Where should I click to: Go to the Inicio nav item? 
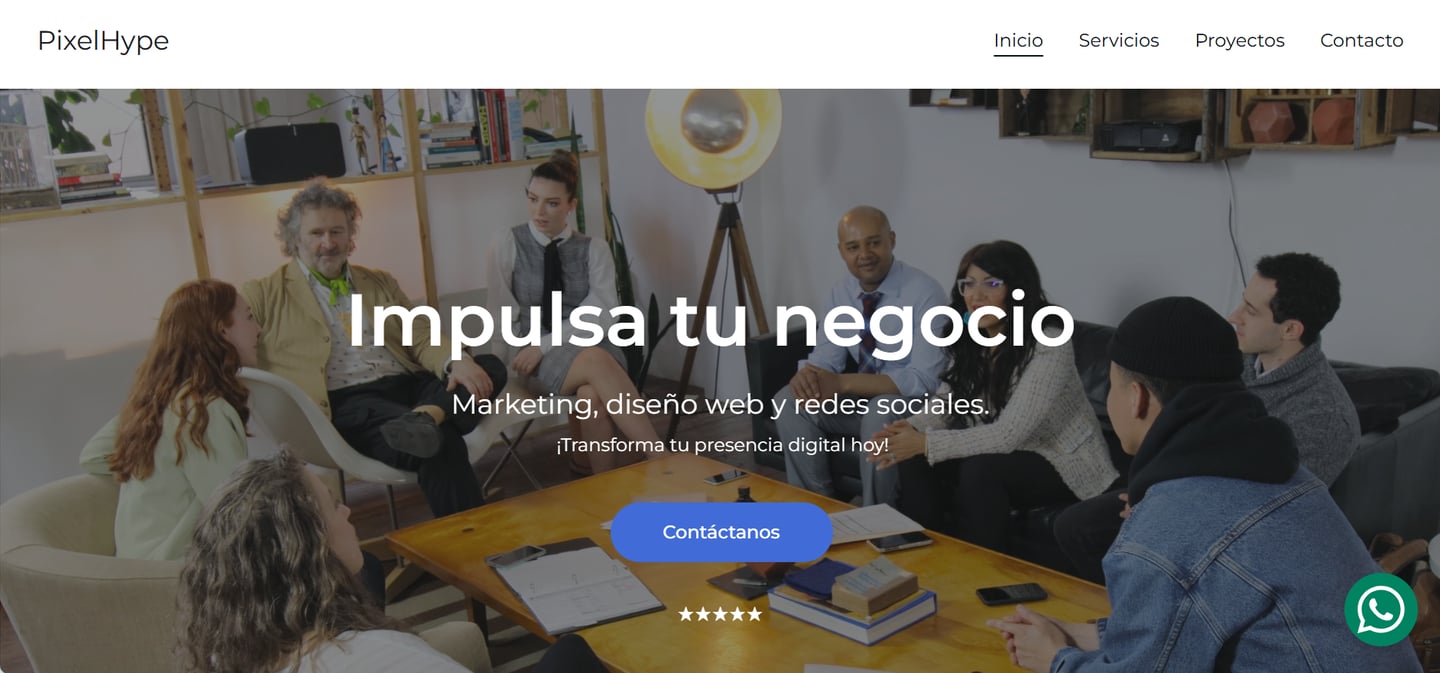1018,40
